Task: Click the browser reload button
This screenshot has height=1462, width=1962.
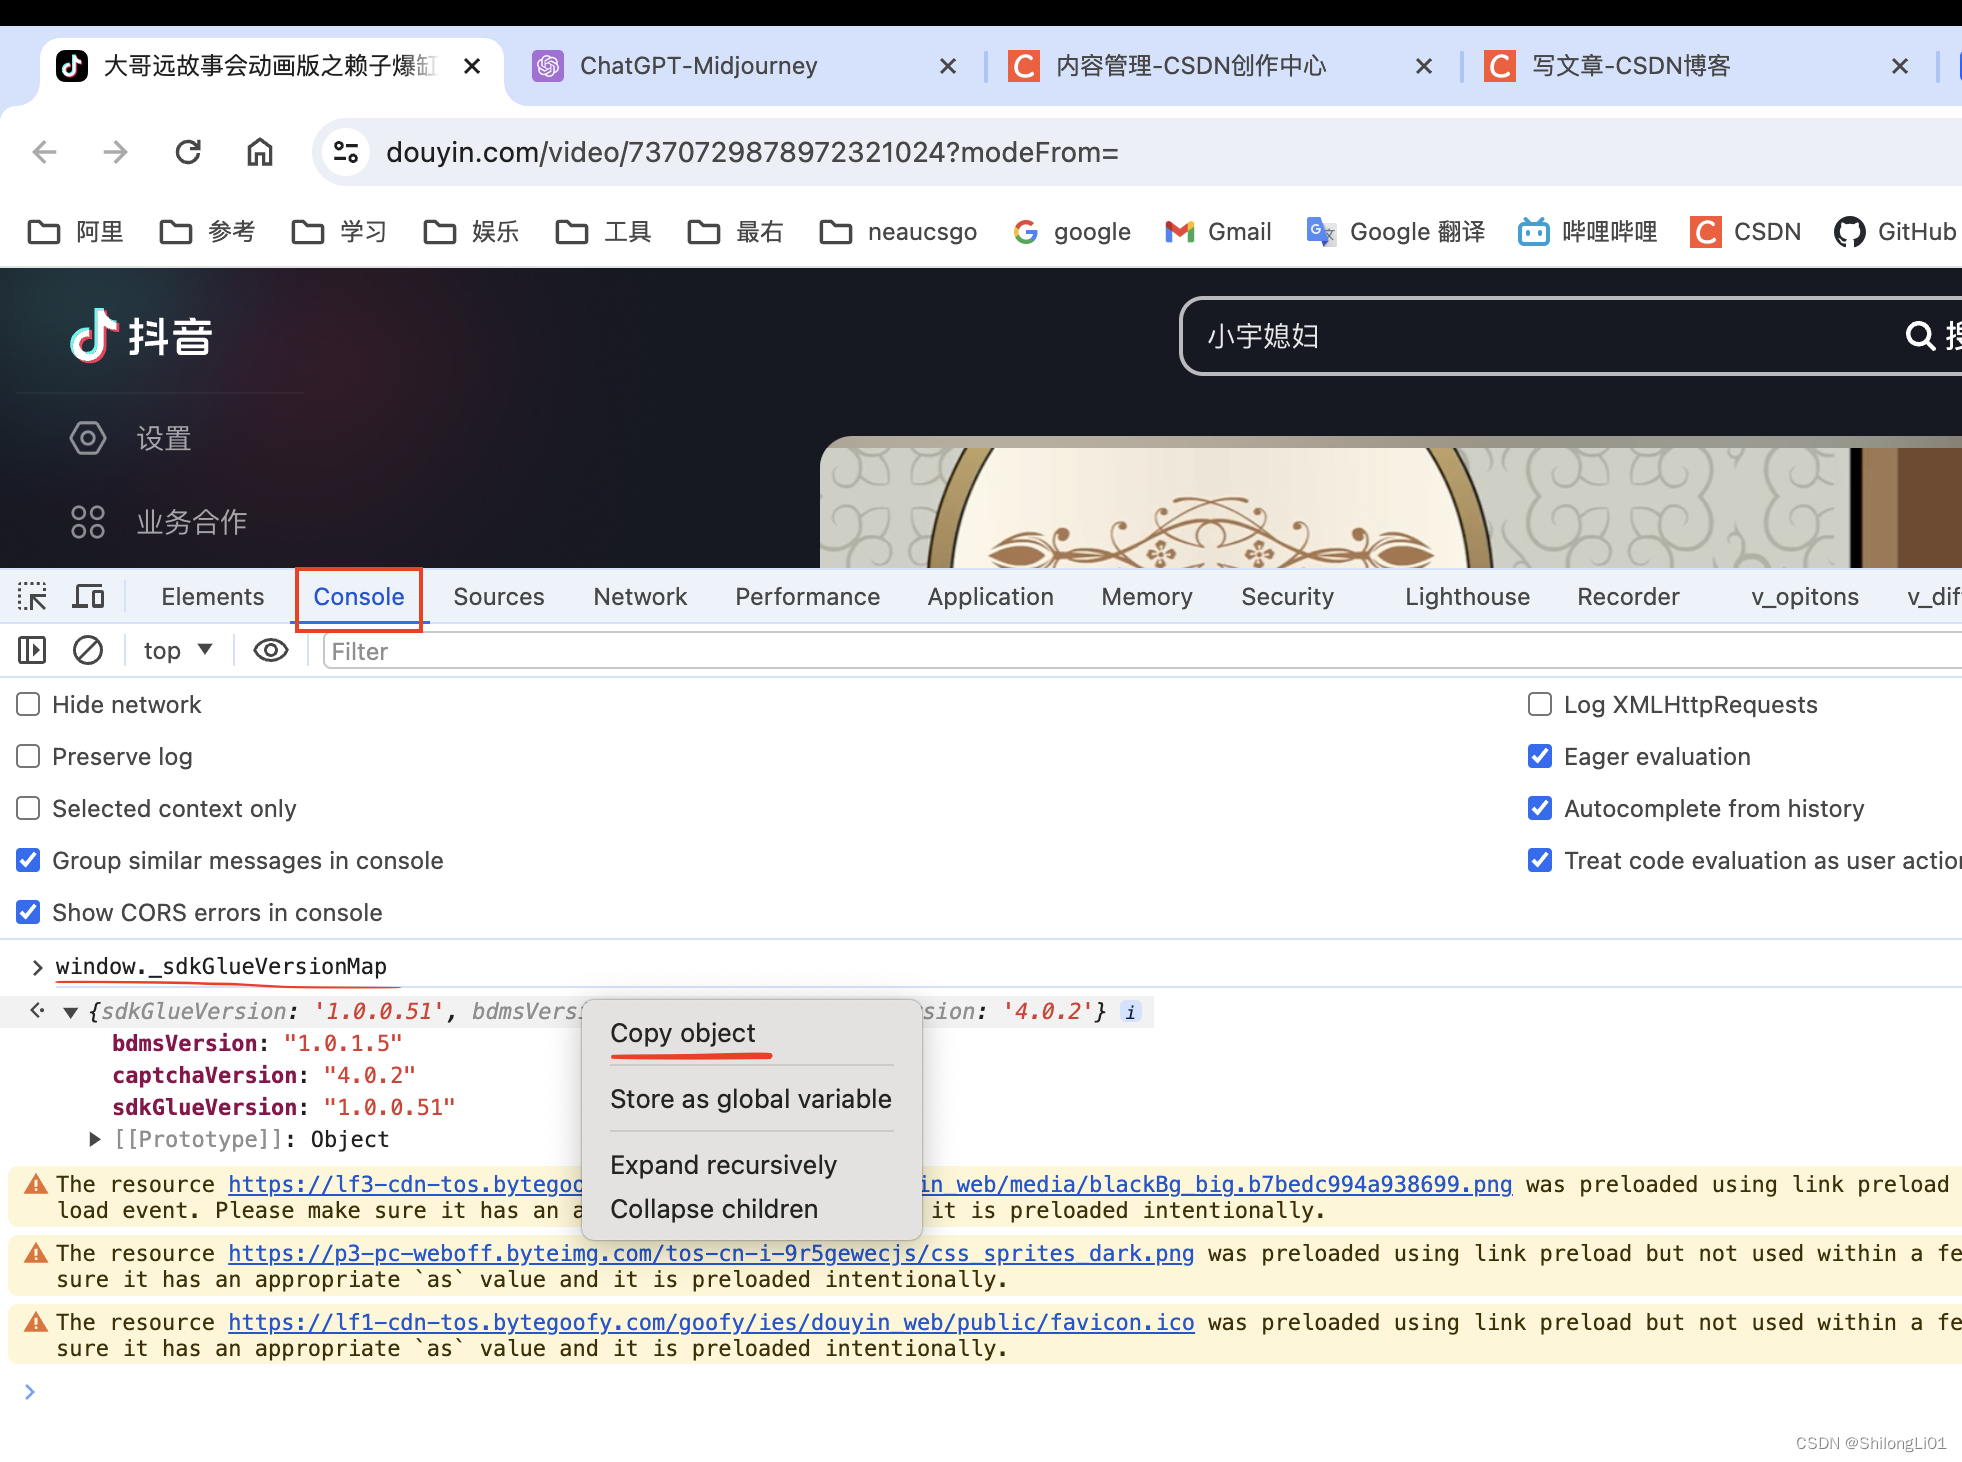Action: (x=188, y=152)
